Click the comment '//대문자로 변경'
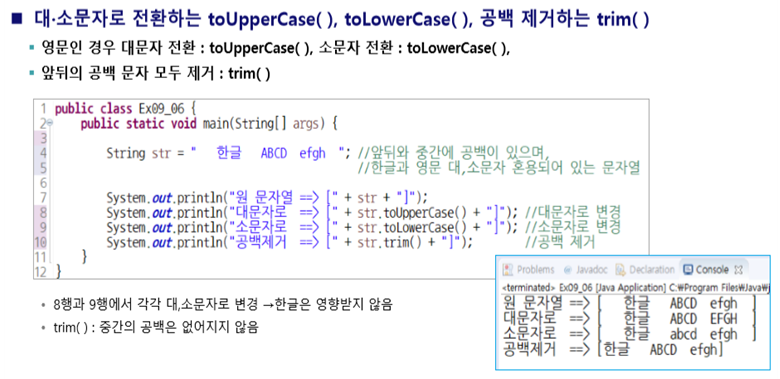The height and width of the screenshot is (379, 780). [x=573, y=212]
